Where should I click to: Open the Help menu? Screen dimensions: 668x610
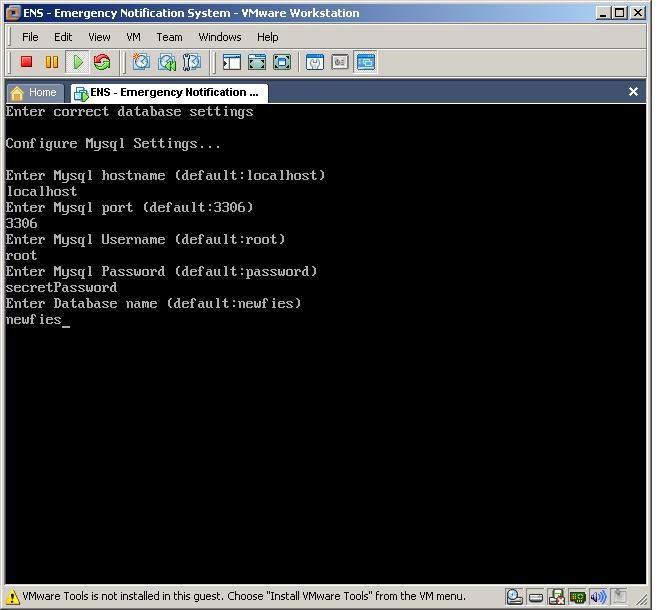(x=268, y=37)
